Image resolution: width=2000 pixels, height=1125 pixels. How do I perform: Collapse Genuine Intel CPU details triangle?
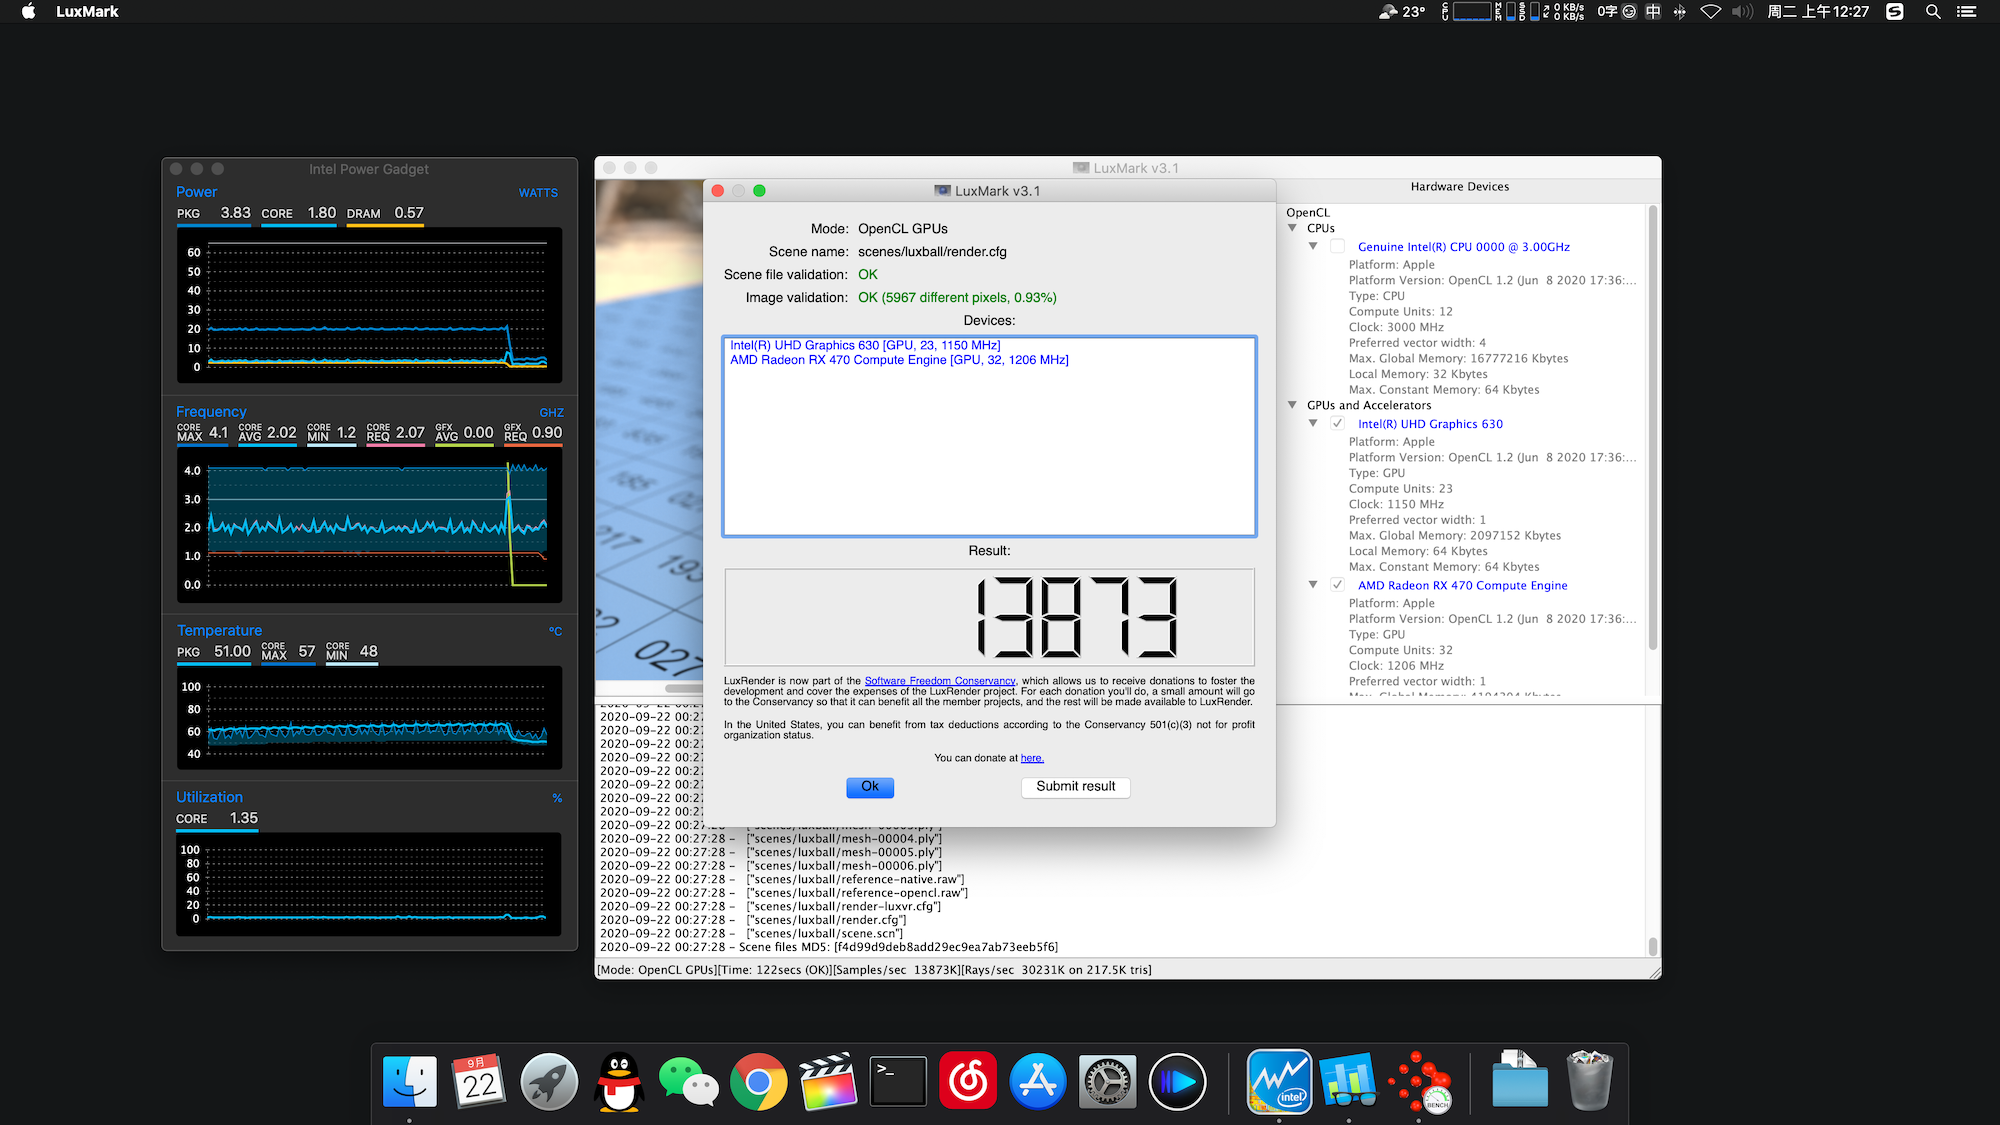(1313, 246)
